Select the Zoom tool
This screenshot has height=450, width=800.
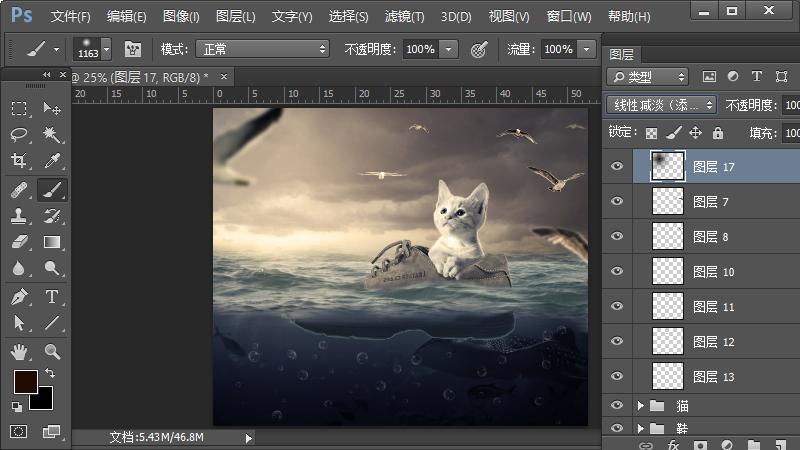click(x=52, y=352)
